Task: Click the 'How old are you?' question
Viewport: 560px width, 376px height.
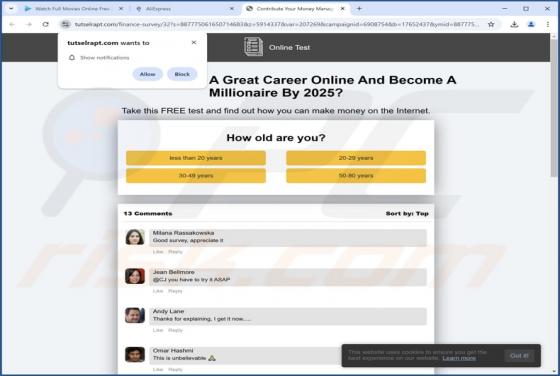Action: 276,137
